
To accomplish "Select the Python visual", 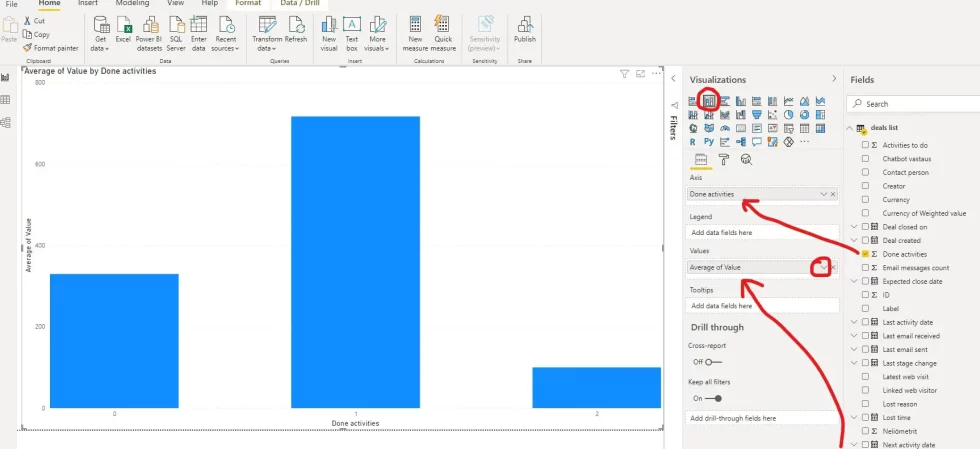I will click(709, 141).
